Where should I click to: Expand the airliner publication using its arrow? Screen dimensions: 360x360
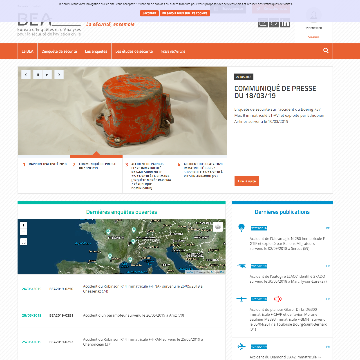328,347
